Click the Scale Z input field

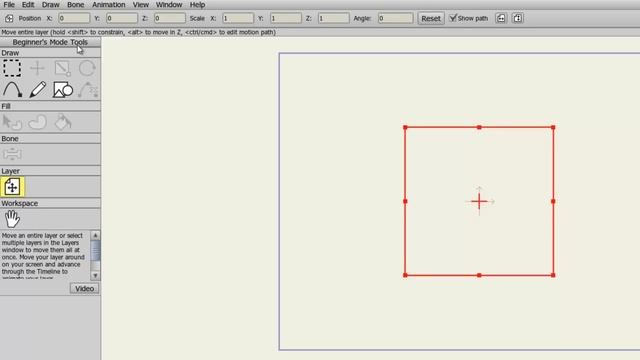(x=333, y=18)
